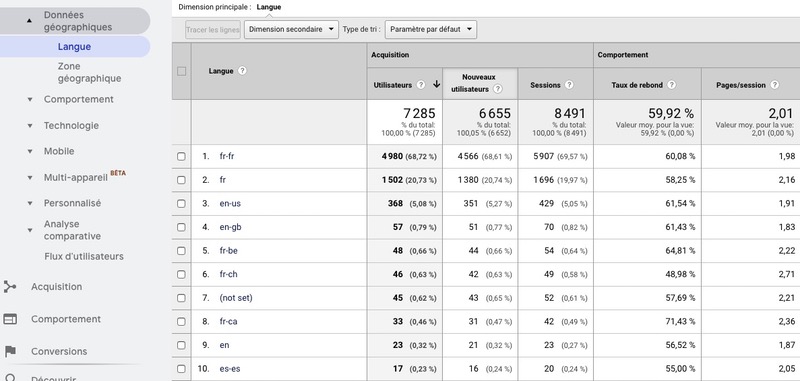Image resolution: width=800 pixels, height=381 pixels.
Task: Click the Découvrir icon in the sidebar
Action: pos(10,378)
